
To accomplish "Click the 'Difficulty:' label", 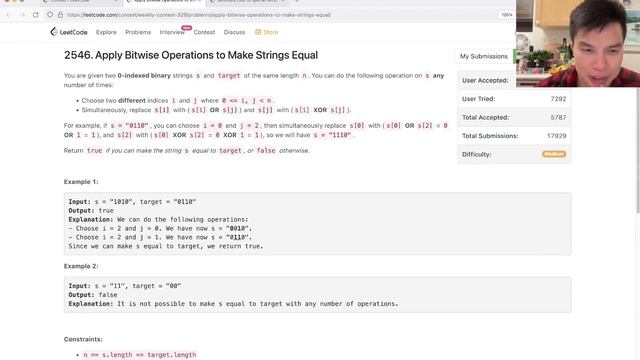I will click(476, 154).
